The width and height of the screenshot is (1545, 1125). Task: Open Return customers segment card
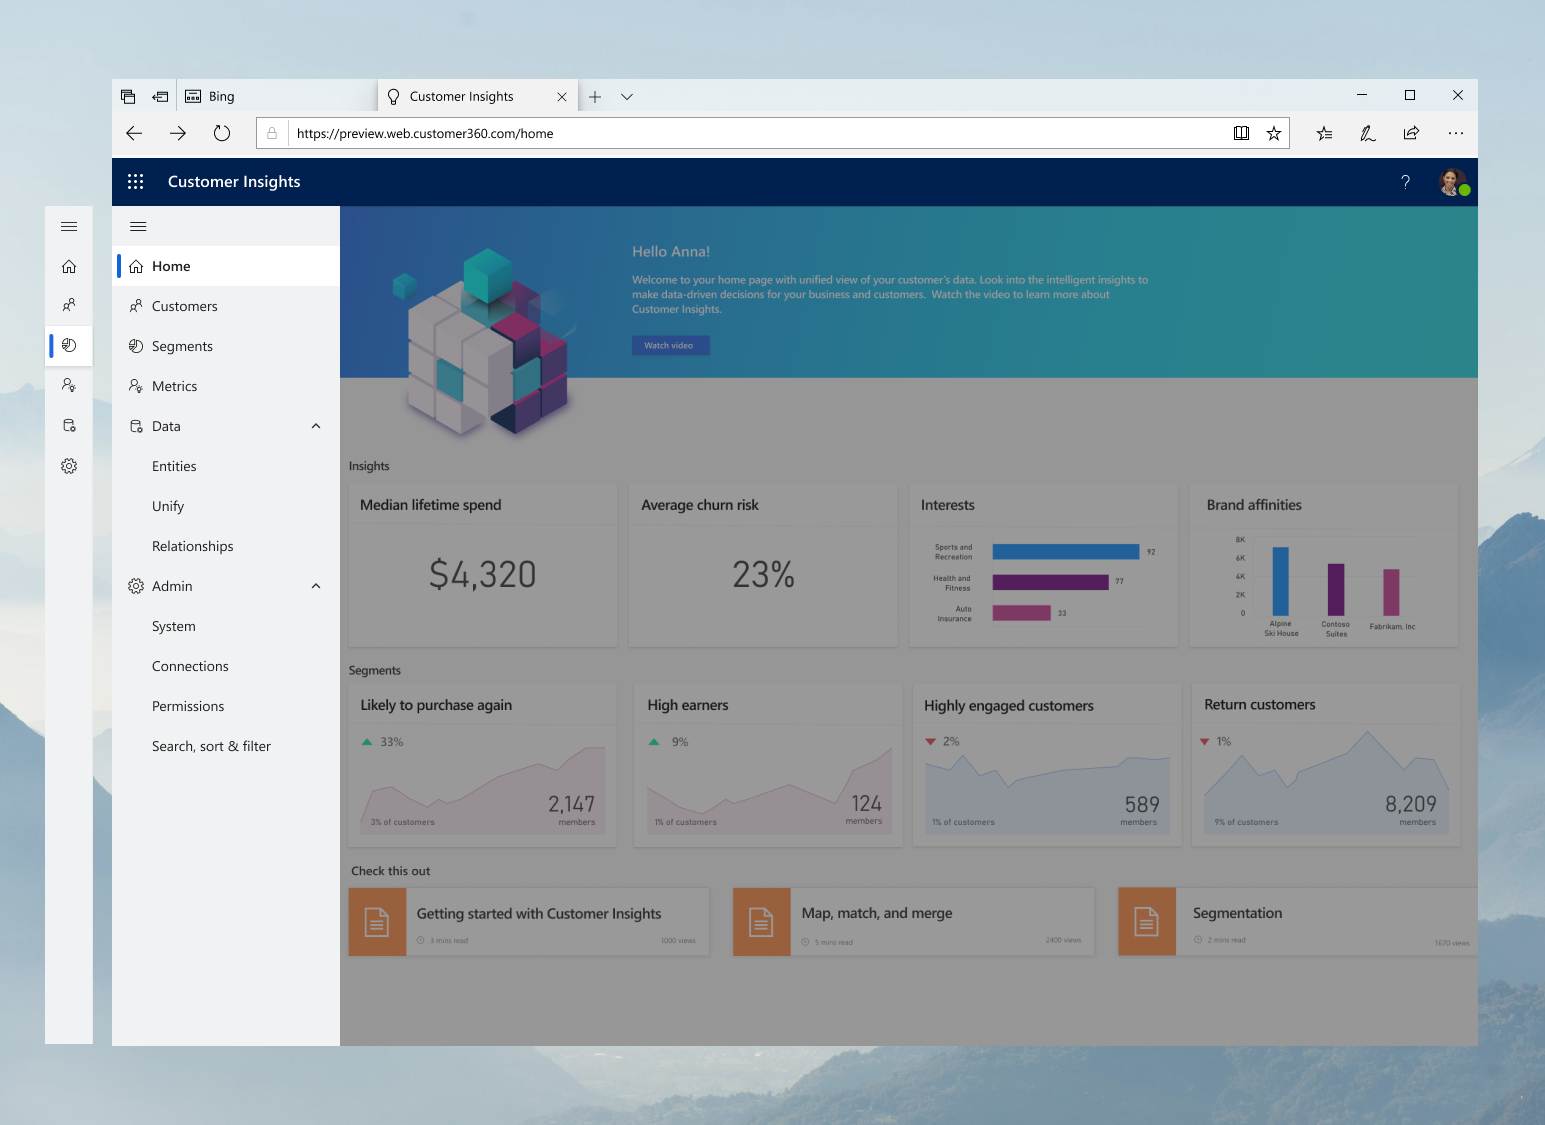click(1327, 765)
